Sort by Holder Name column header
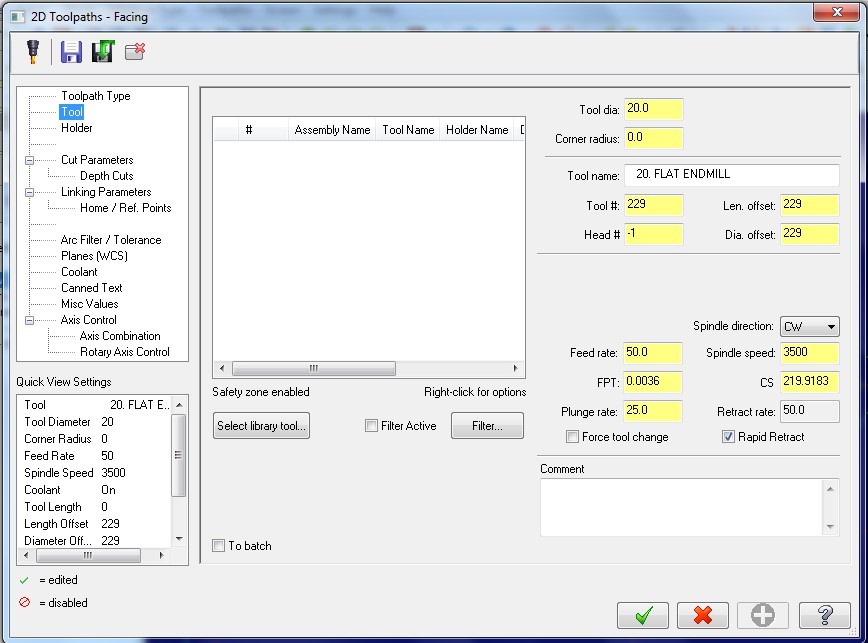This screenshot has height=643, width=868. tap(477, 129)
